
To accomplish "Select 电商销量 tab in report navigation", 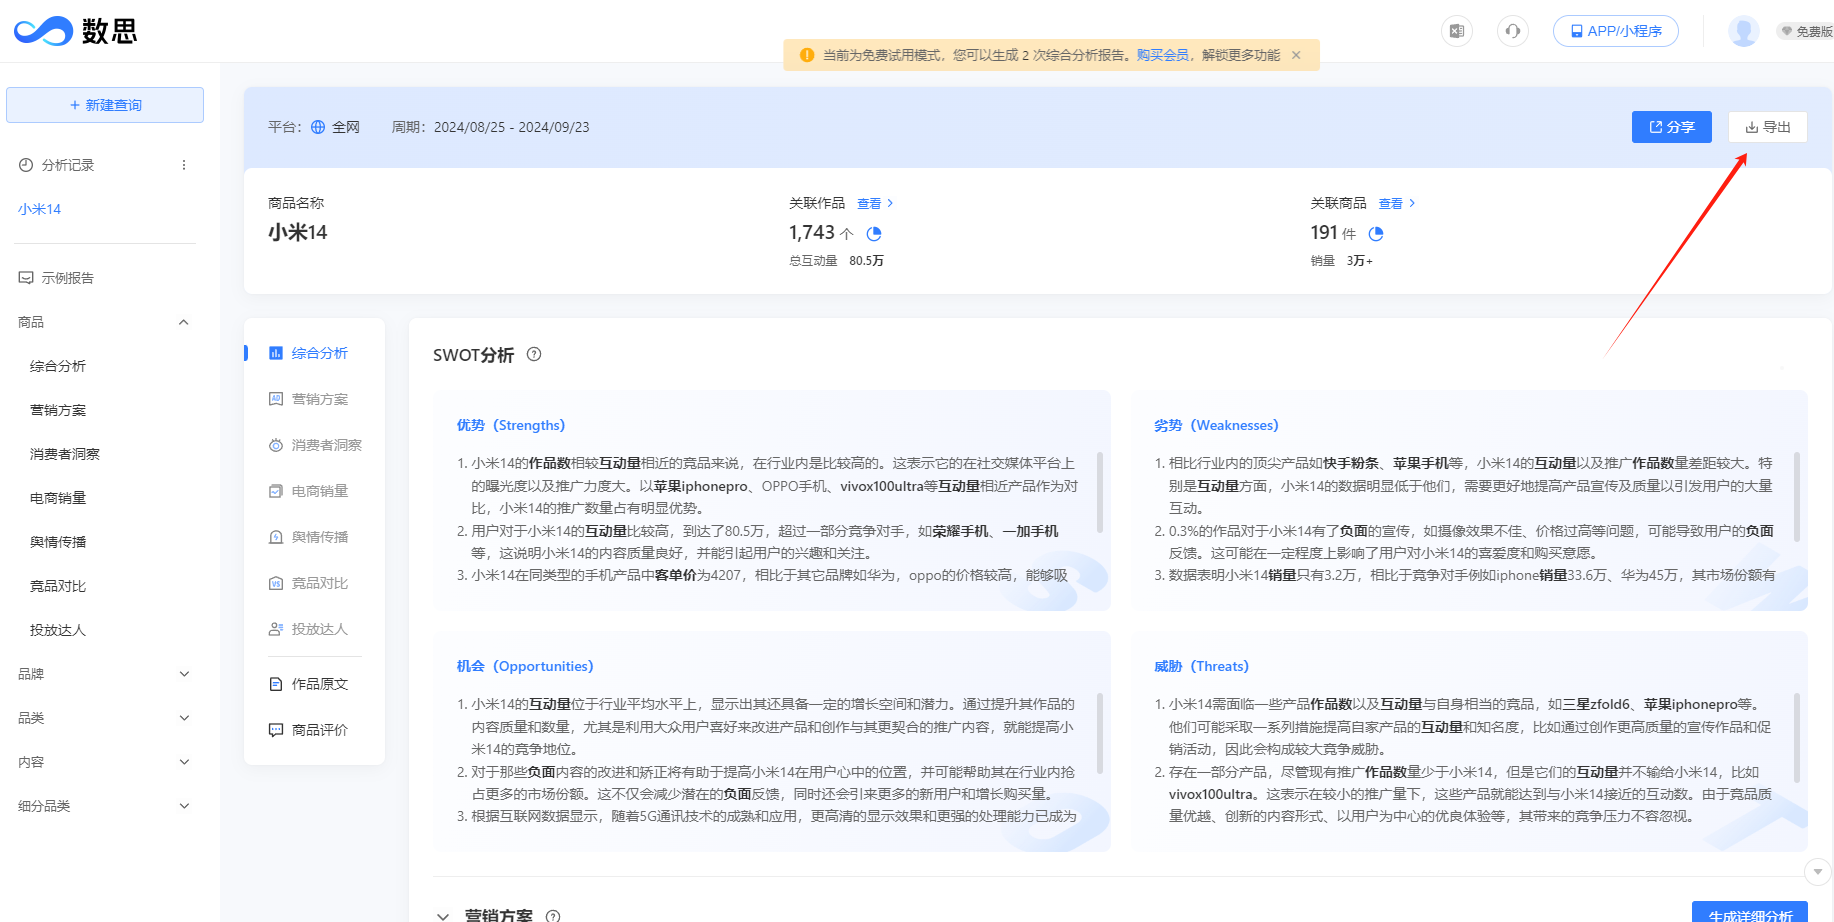I will pyautogui.click(x=308, y=491).
